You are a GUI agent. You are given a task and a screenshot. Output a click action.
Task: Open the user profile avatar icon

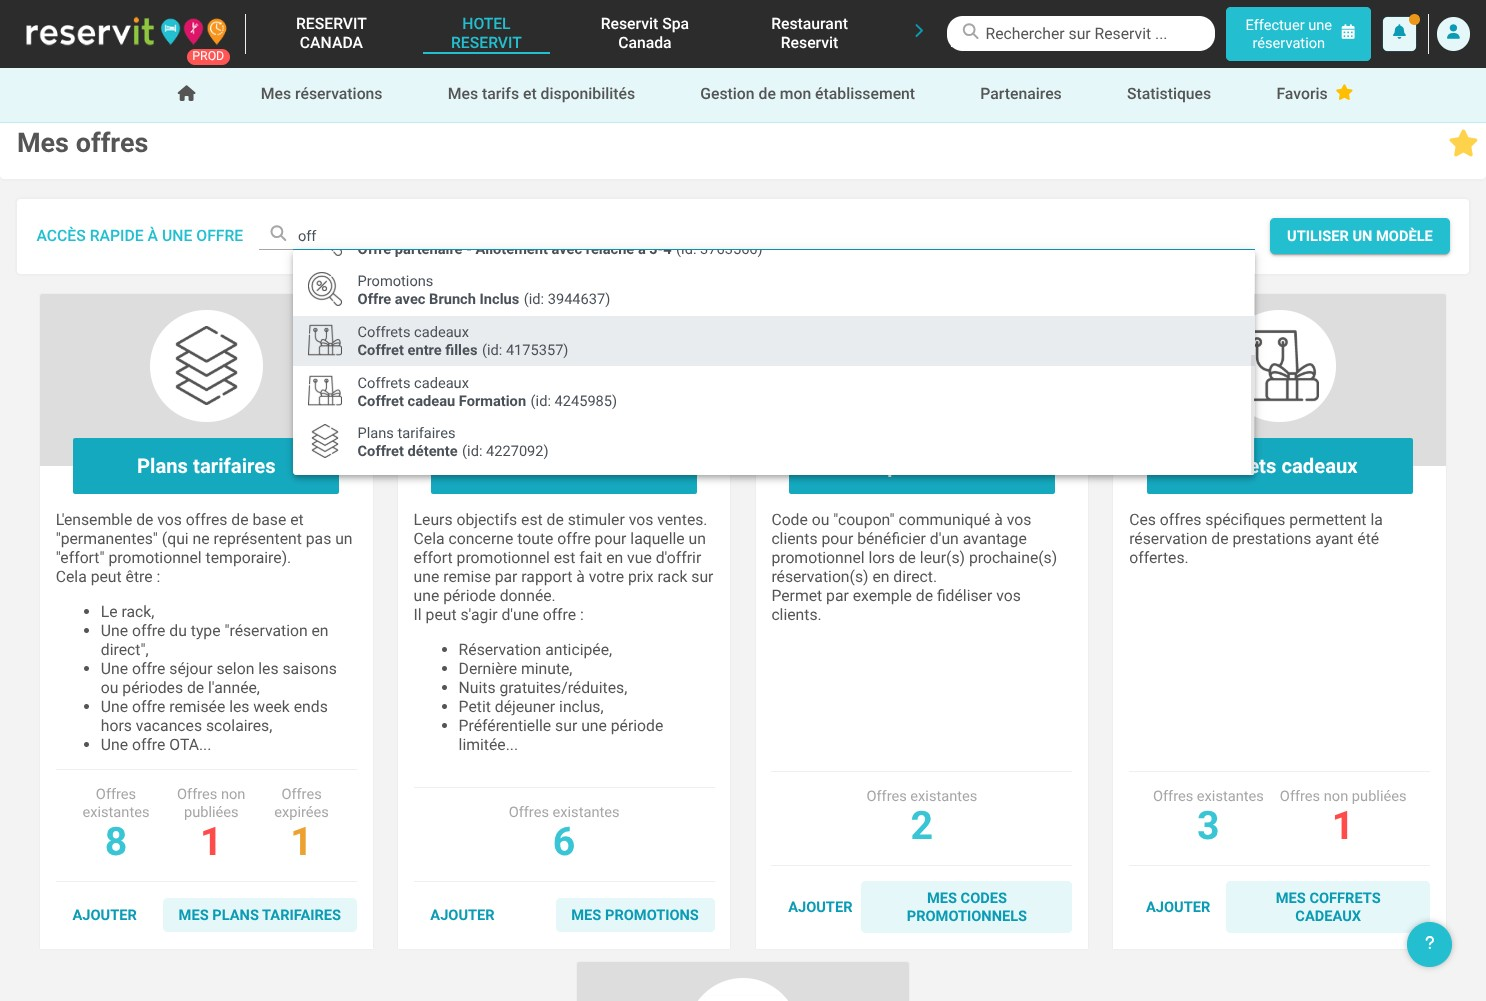click(1453, 33)
